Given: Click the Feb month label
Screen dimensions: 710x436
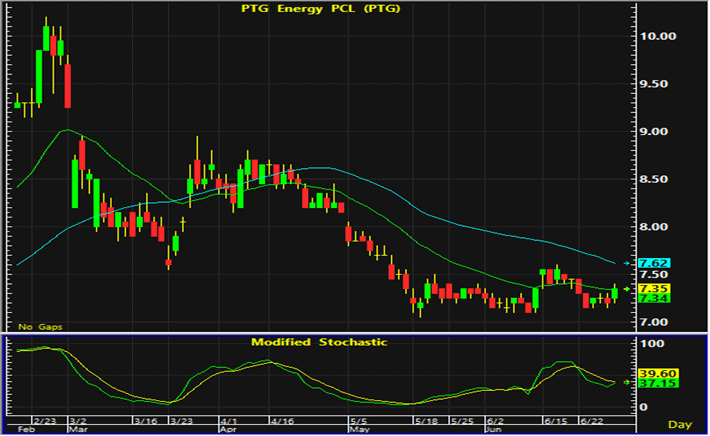Looking at the screenshot, I should (25, 429).
